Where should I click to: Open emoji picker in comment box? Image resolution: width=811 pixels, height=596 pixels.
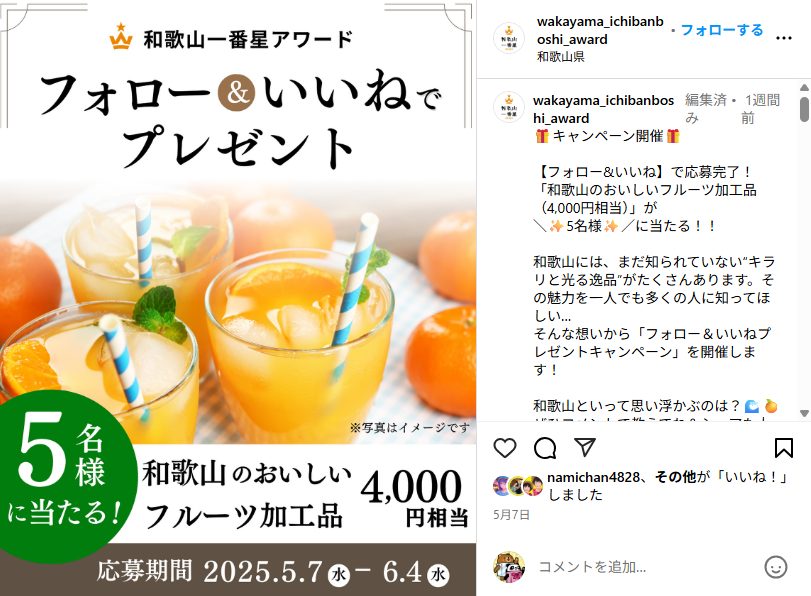point(776,567)
